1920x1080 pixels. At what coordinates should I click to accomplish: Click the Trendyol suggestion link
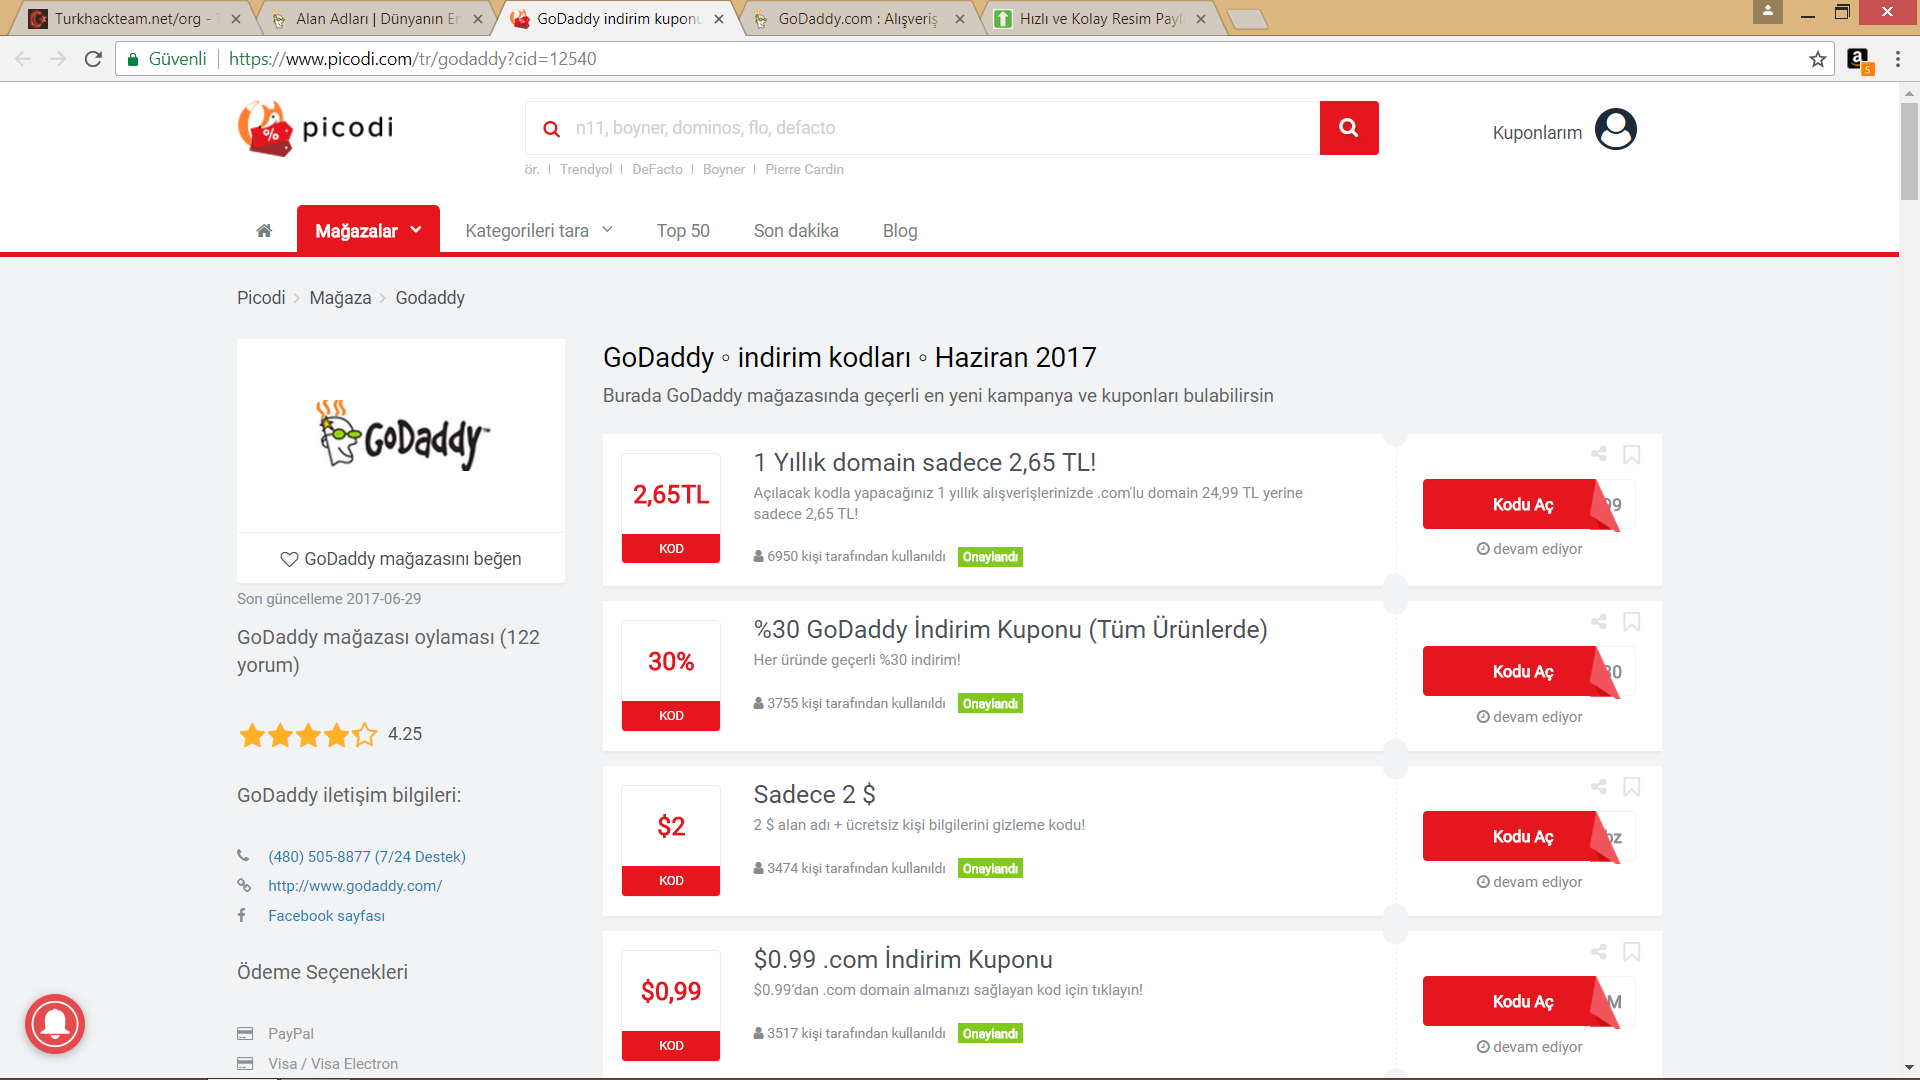click(586, 170)
